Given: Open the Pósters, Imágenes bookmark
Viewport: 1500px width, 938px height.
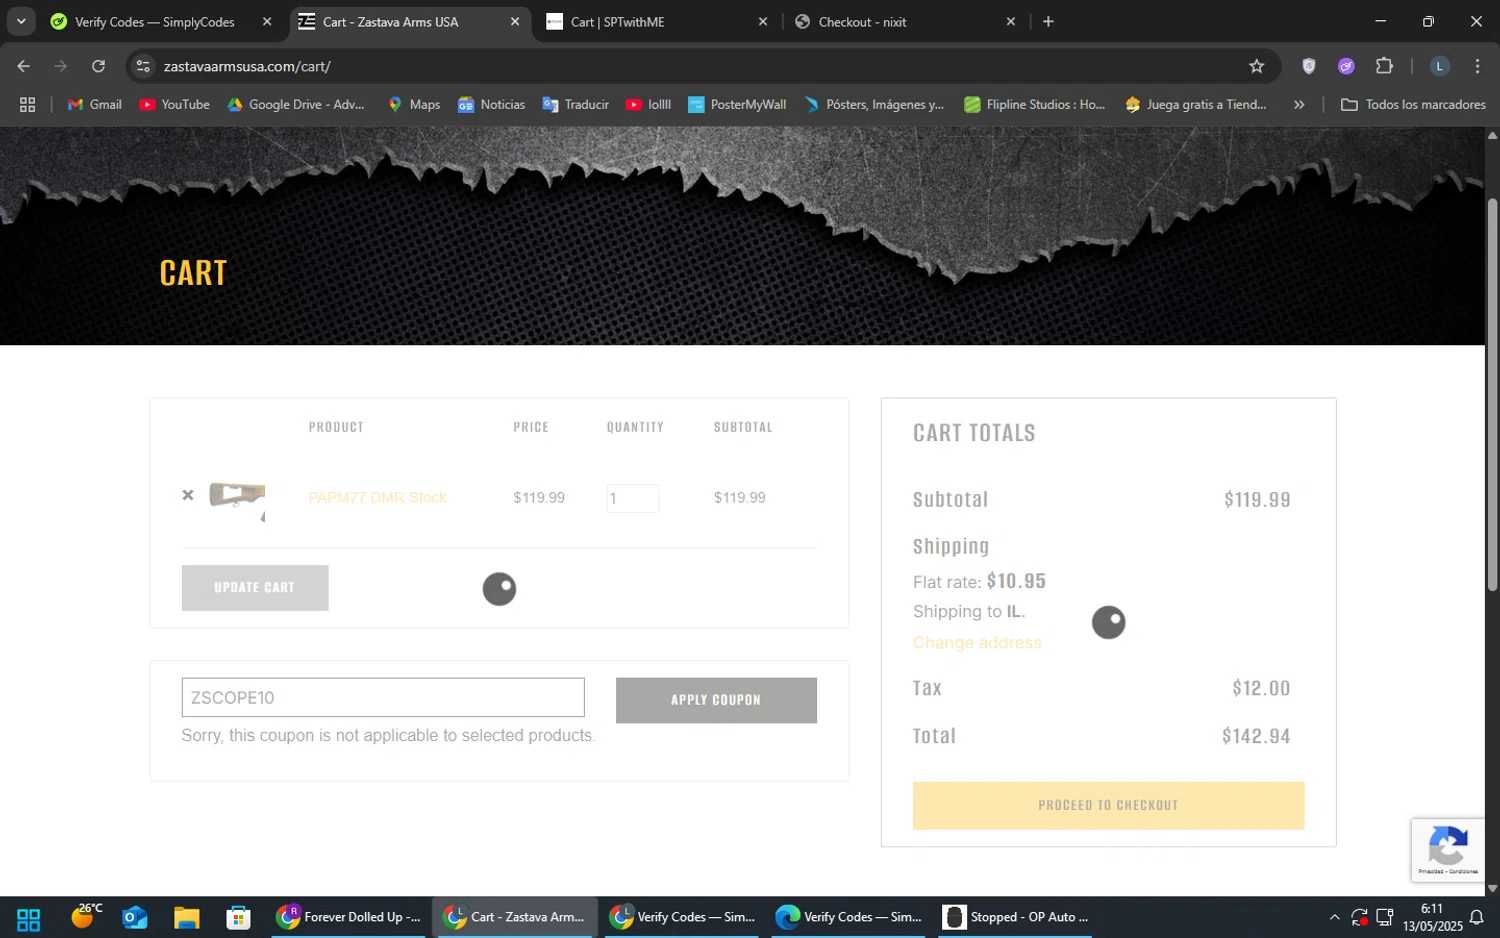Looking at the screenshot, I should pyautogui.click(x=874, y=104).
